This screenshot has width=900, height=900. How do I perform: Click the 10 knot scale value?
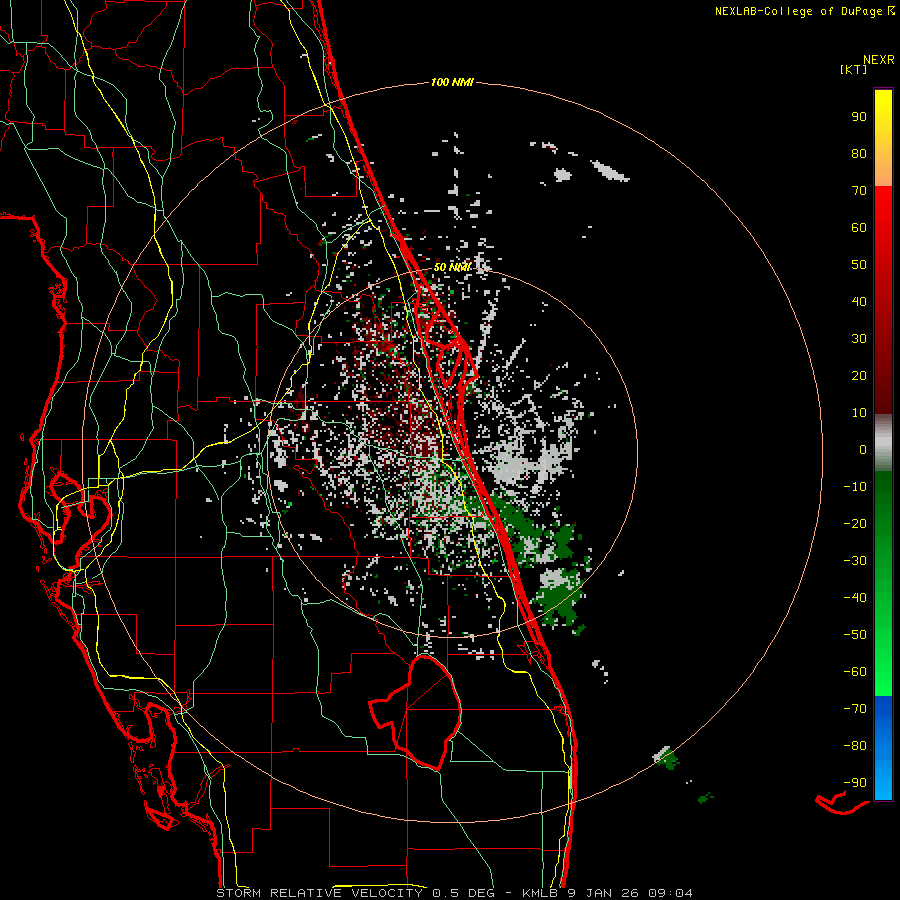coord(859,413)
